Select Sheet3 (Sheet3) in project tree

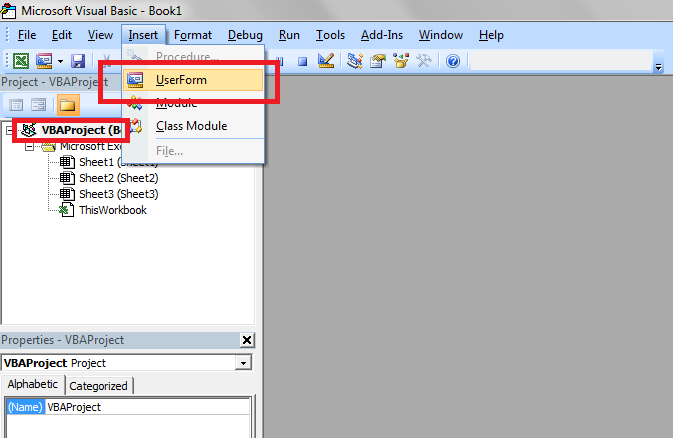click(x=118, y=194)
